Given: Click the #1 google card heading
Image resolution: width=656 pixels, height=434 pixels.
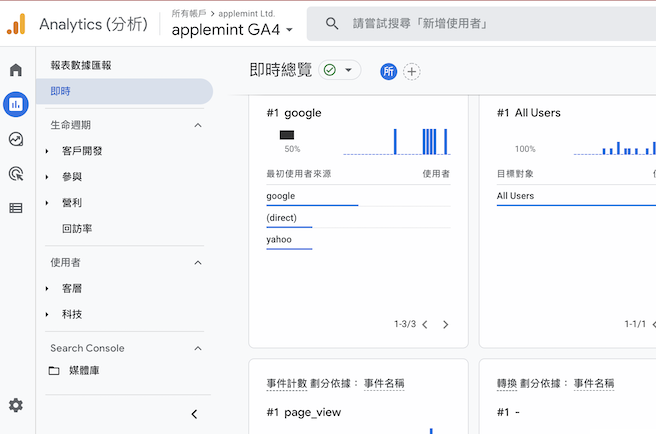Looking at the screenshot, I should (x=294, y=113).
